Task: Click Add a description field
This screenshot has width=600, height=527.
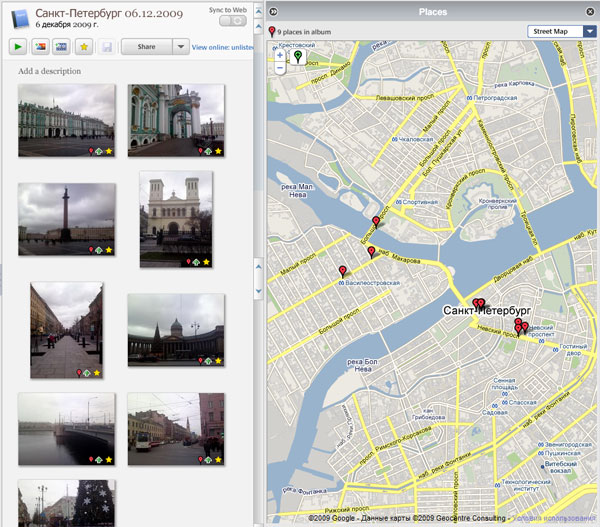Action: point(50,72)
